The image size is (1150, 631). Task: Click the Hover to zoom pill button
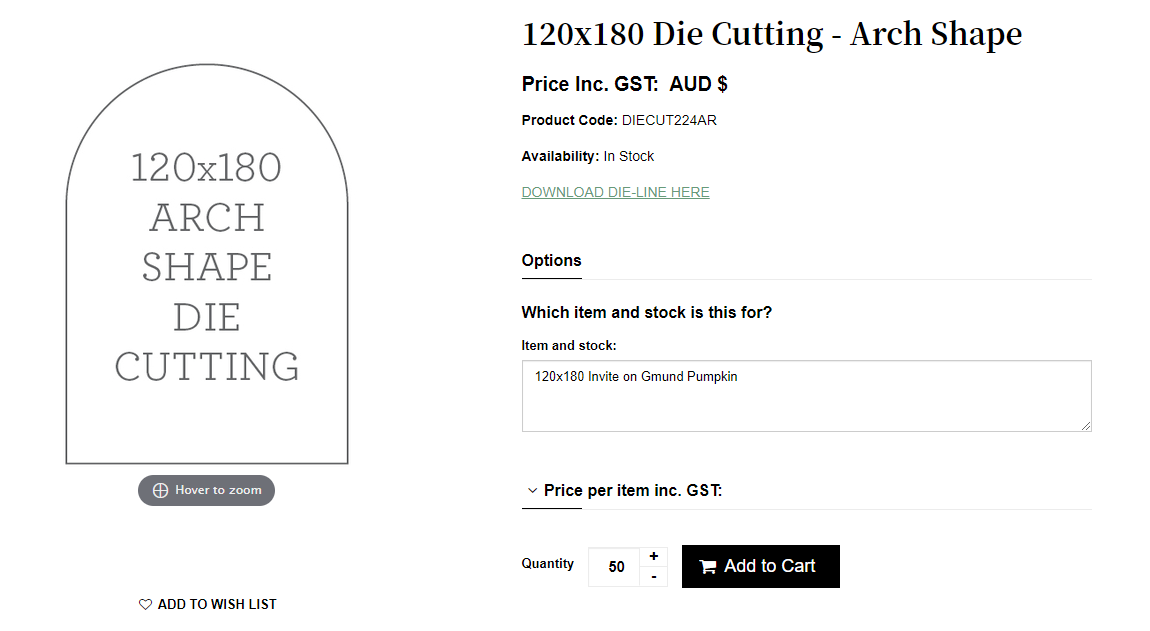pyautogui.click(x=206, y=490)
